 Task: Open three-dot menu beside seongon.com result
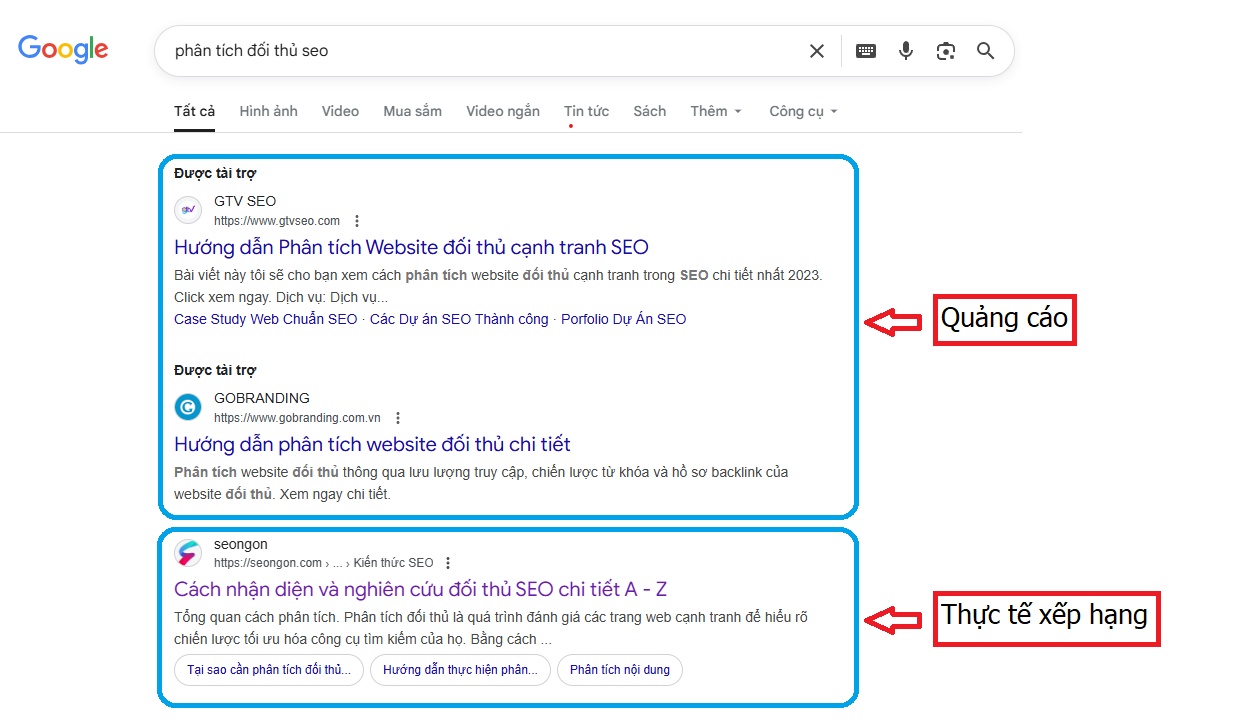(x=448, y=563)
